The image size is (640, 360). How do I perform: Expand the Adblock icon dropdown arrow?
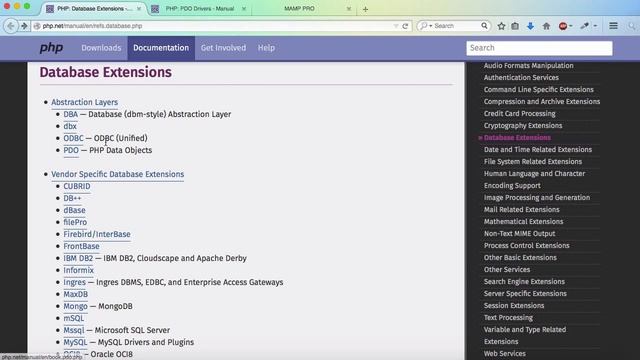pos(571,26)
